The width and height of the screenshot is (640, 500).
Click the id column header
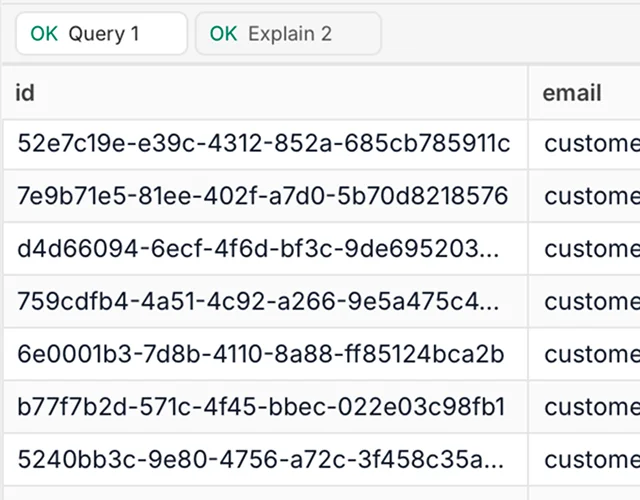coord(264,93)
